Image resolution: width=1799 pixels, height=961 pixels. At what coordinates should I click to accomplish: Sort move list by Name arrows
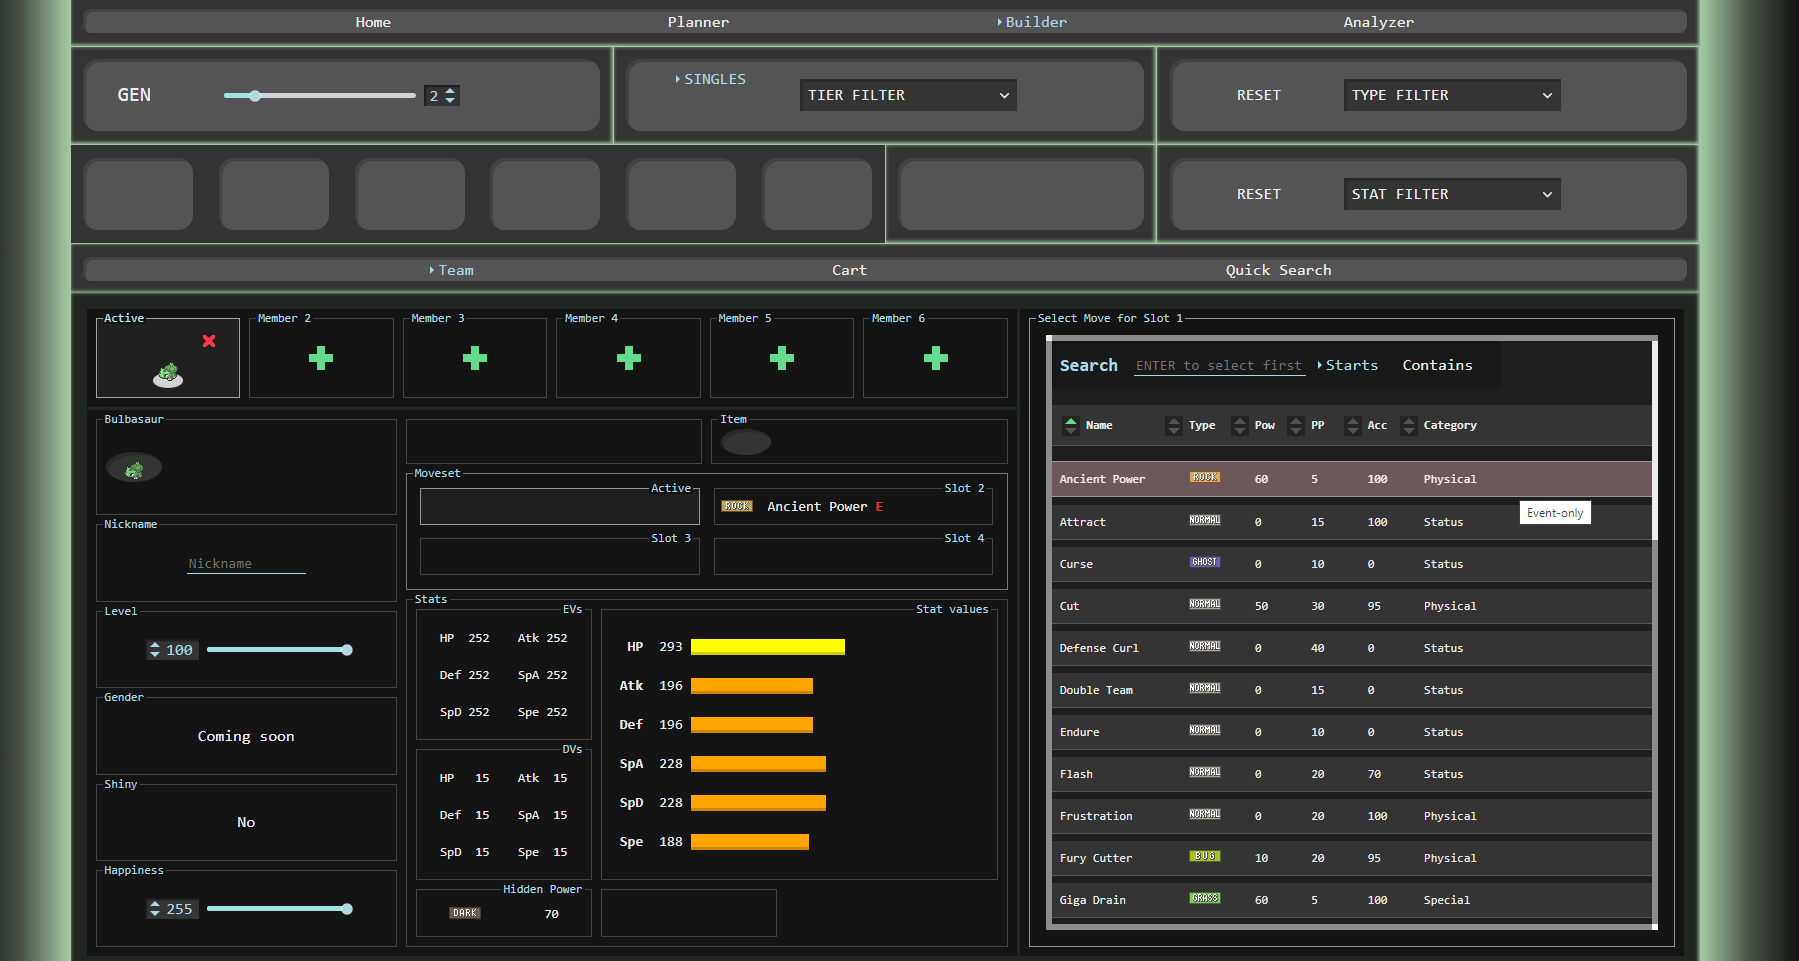1071,425
